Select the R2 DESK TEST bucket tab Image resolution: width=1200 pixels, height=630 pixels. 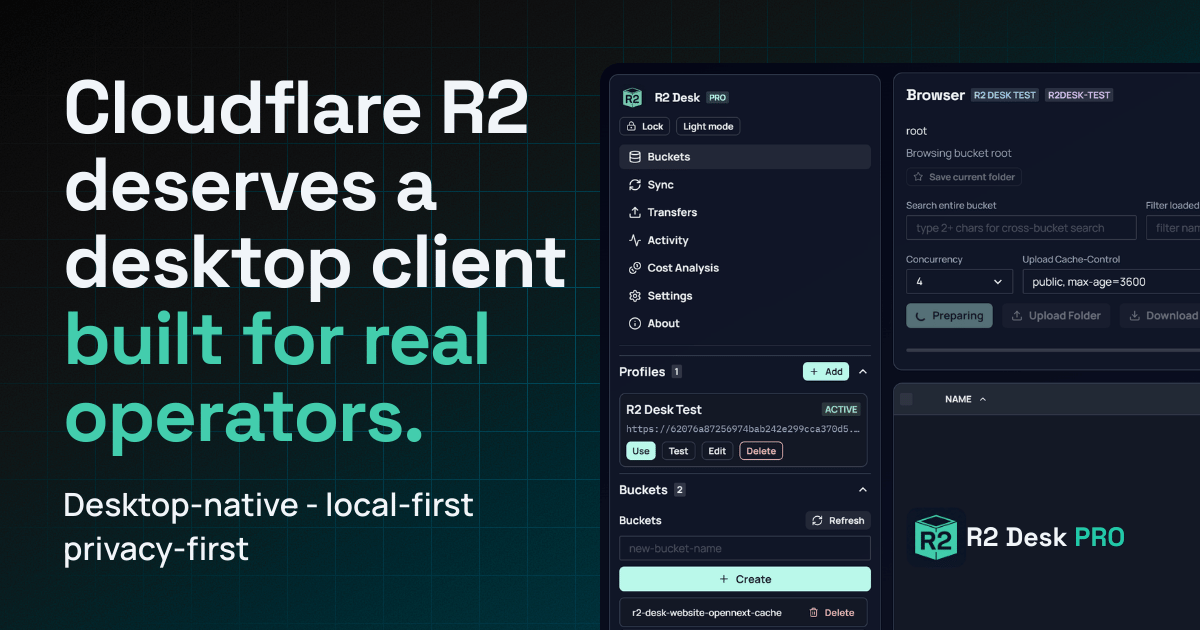pos(1004,94)
